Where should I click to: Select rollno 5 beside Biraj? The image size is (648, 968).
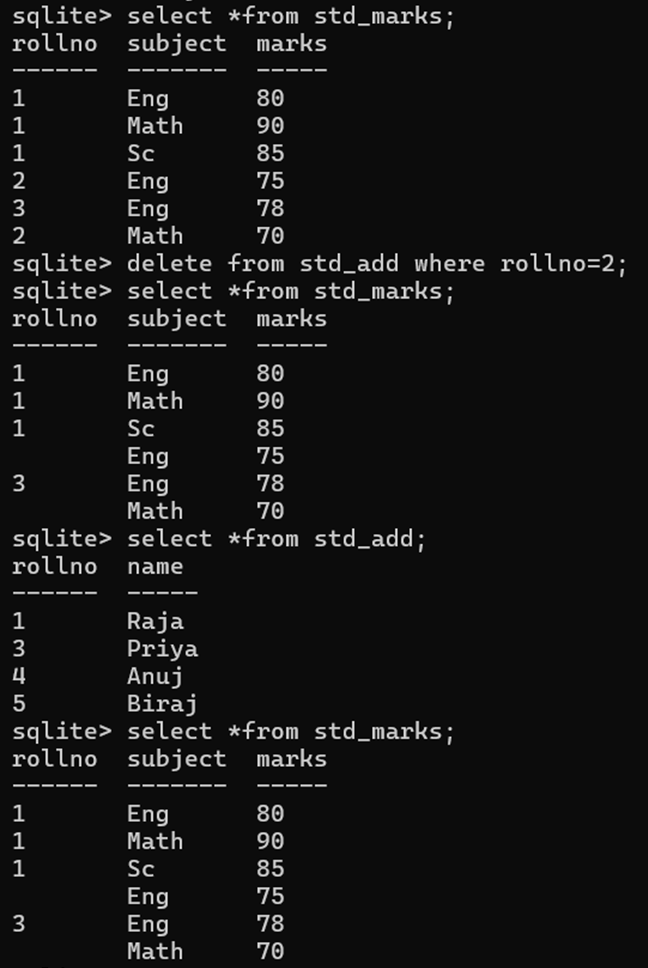pos(19,704)
